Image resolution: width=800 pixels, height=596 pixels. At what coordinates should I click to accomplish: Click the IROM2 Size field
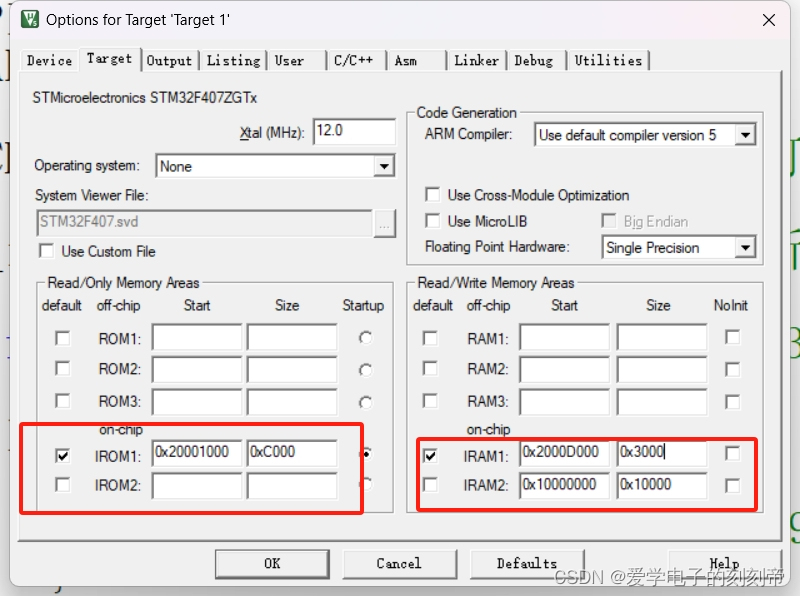(x=292, y=485)
